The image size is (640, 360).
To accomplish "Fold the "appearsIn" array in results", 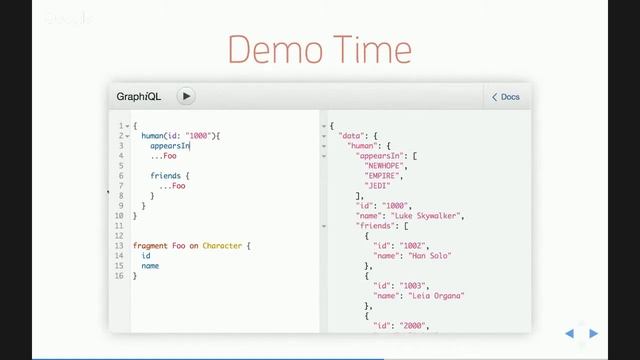I will (x=324, y=156).
